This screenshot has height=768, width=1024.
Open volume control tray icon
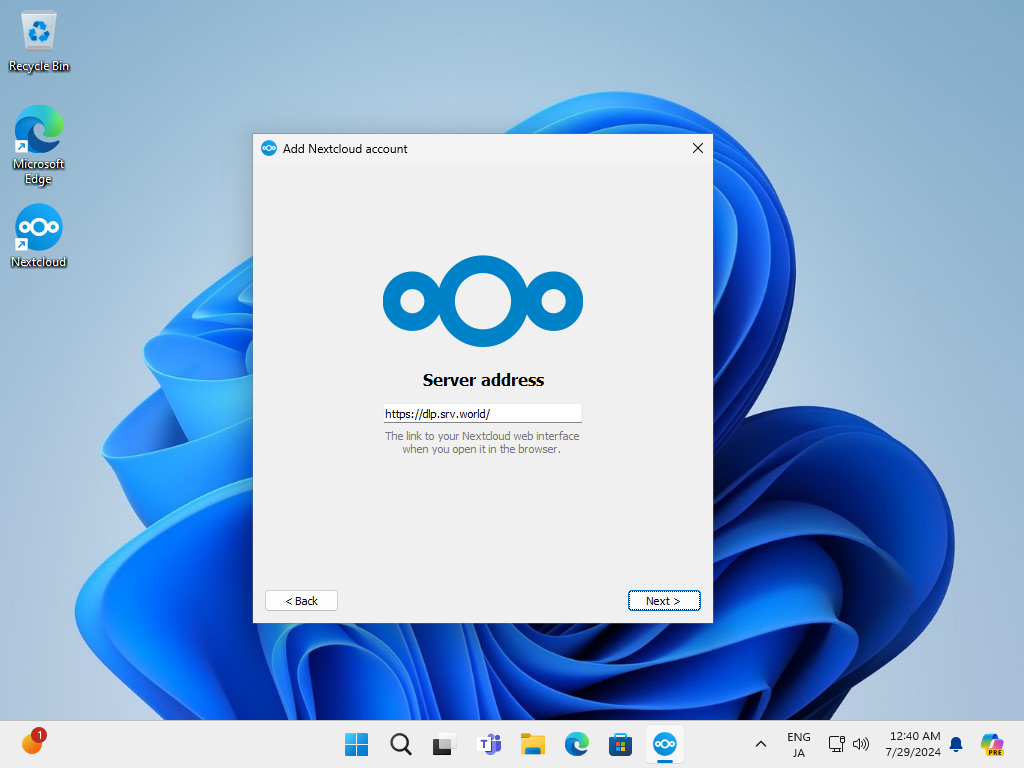coord(861,744)
